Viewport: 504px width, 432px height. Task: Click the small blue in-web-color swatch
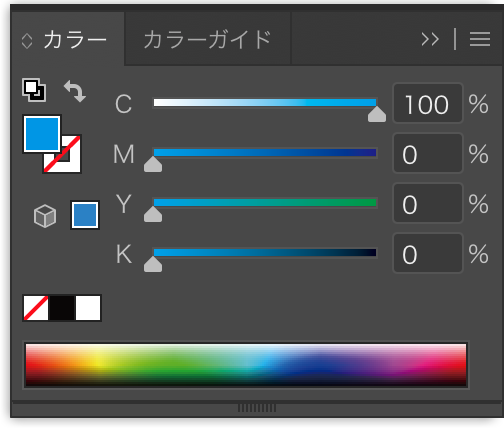point(85,215)
